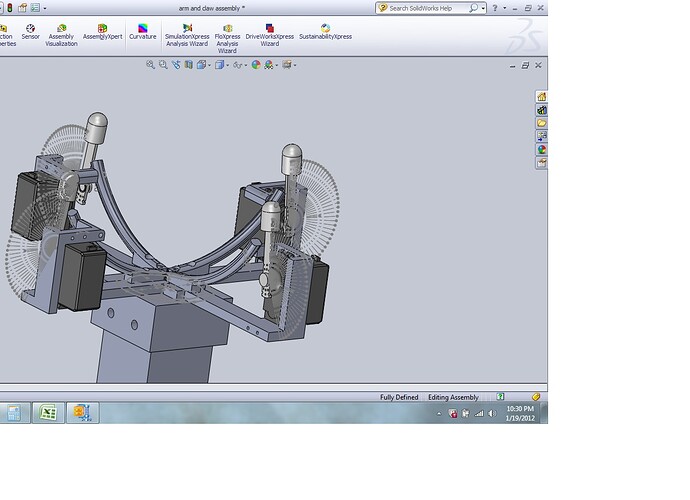Image resolution: width=690 pixels, height=500 pixels.
Task: Click Hide/Show Items glasses icon
Action: point(238,65)
